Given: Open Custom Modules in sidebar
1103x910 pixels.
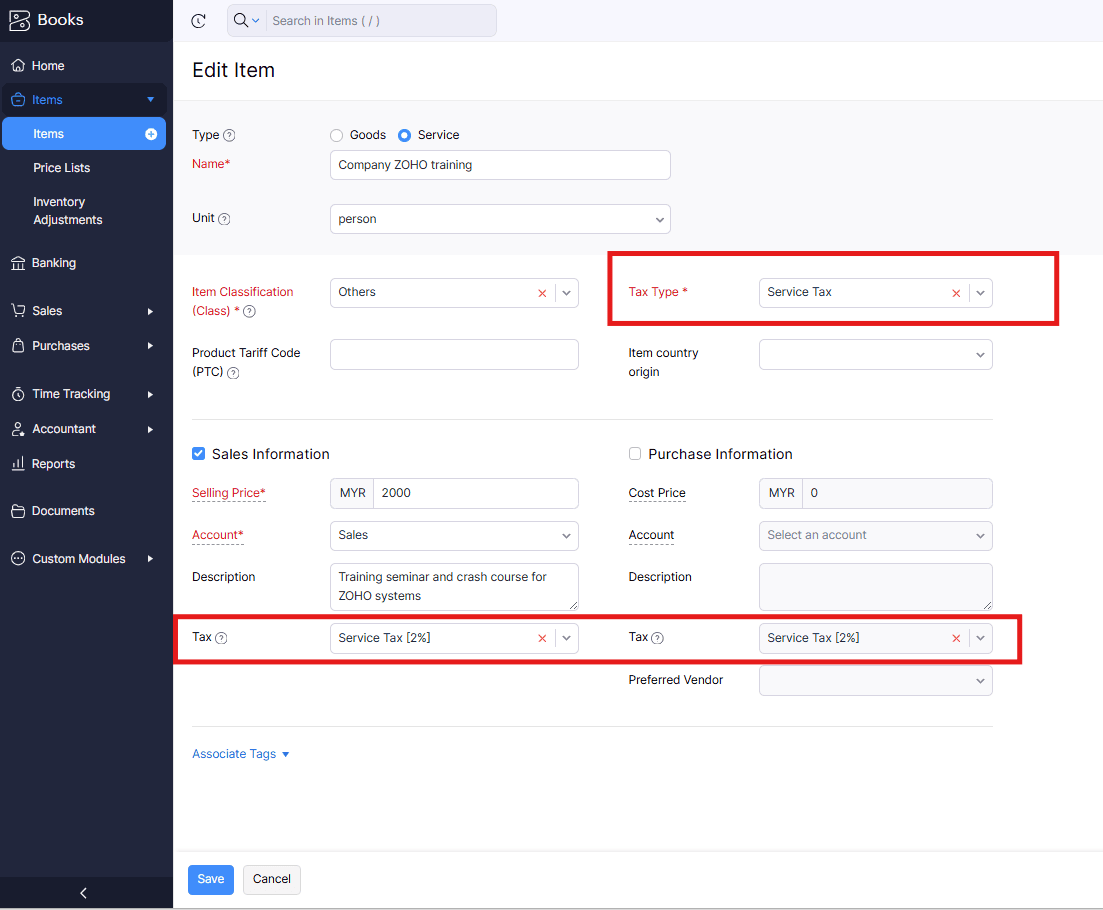Looking at the screenshot, I should pyautogui.click(x=83, y=559).
